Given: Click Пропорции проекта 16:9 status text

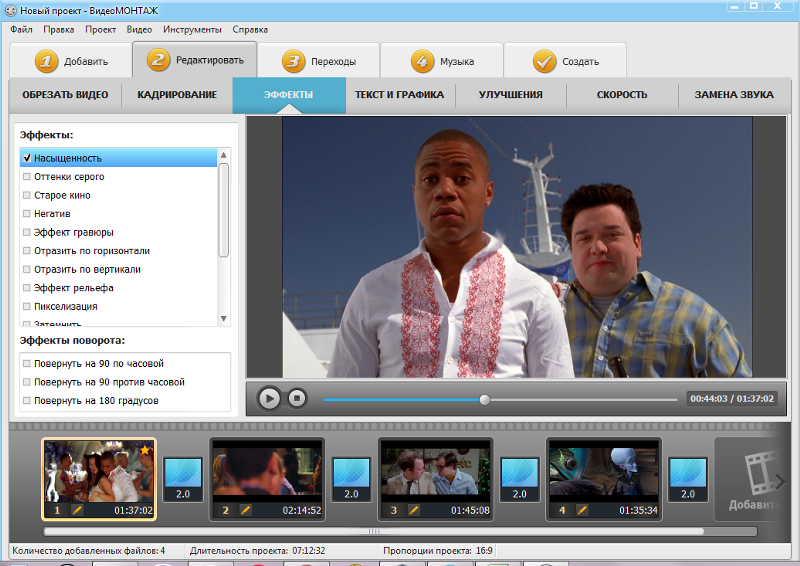Looking at the screenshot, I should [x=438, y=551].
